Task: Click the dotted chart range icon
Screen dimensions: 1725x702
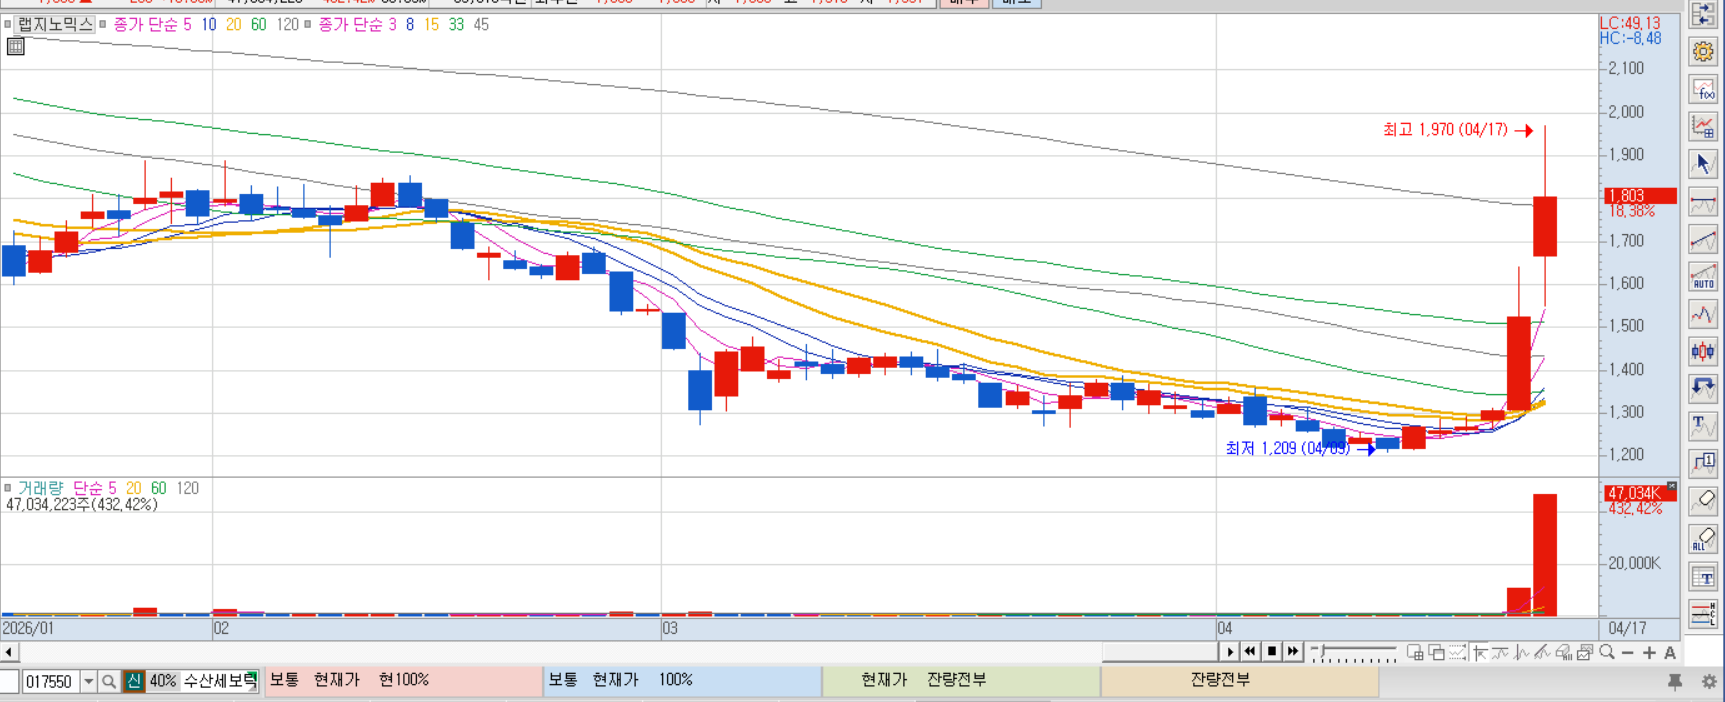Action: 1458,652
